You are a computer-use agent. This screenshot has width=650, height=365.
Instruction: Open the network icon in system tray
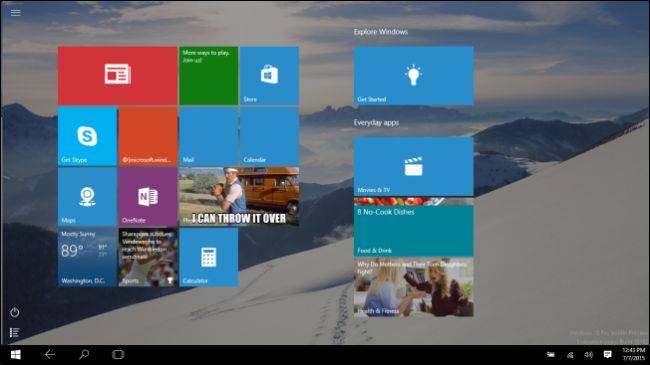click(570, 355)
